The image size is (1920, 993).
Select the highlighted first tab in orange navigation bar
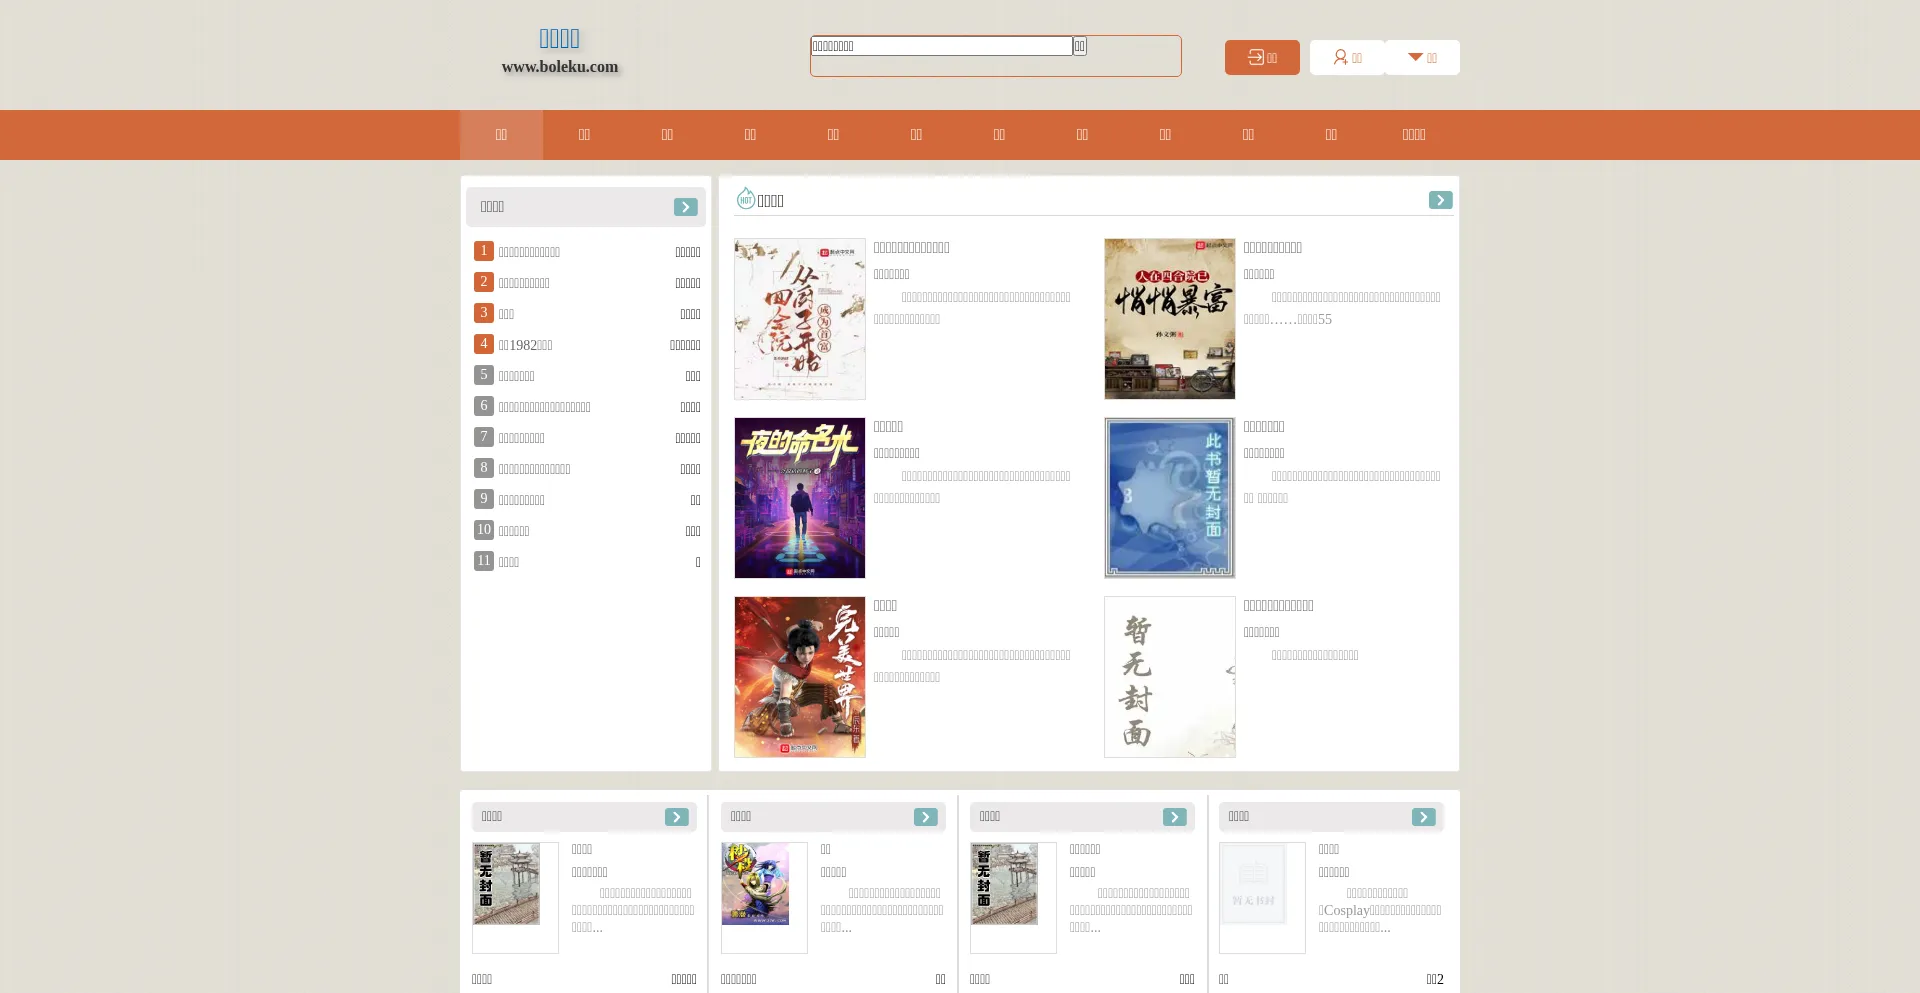coord(501,135)
